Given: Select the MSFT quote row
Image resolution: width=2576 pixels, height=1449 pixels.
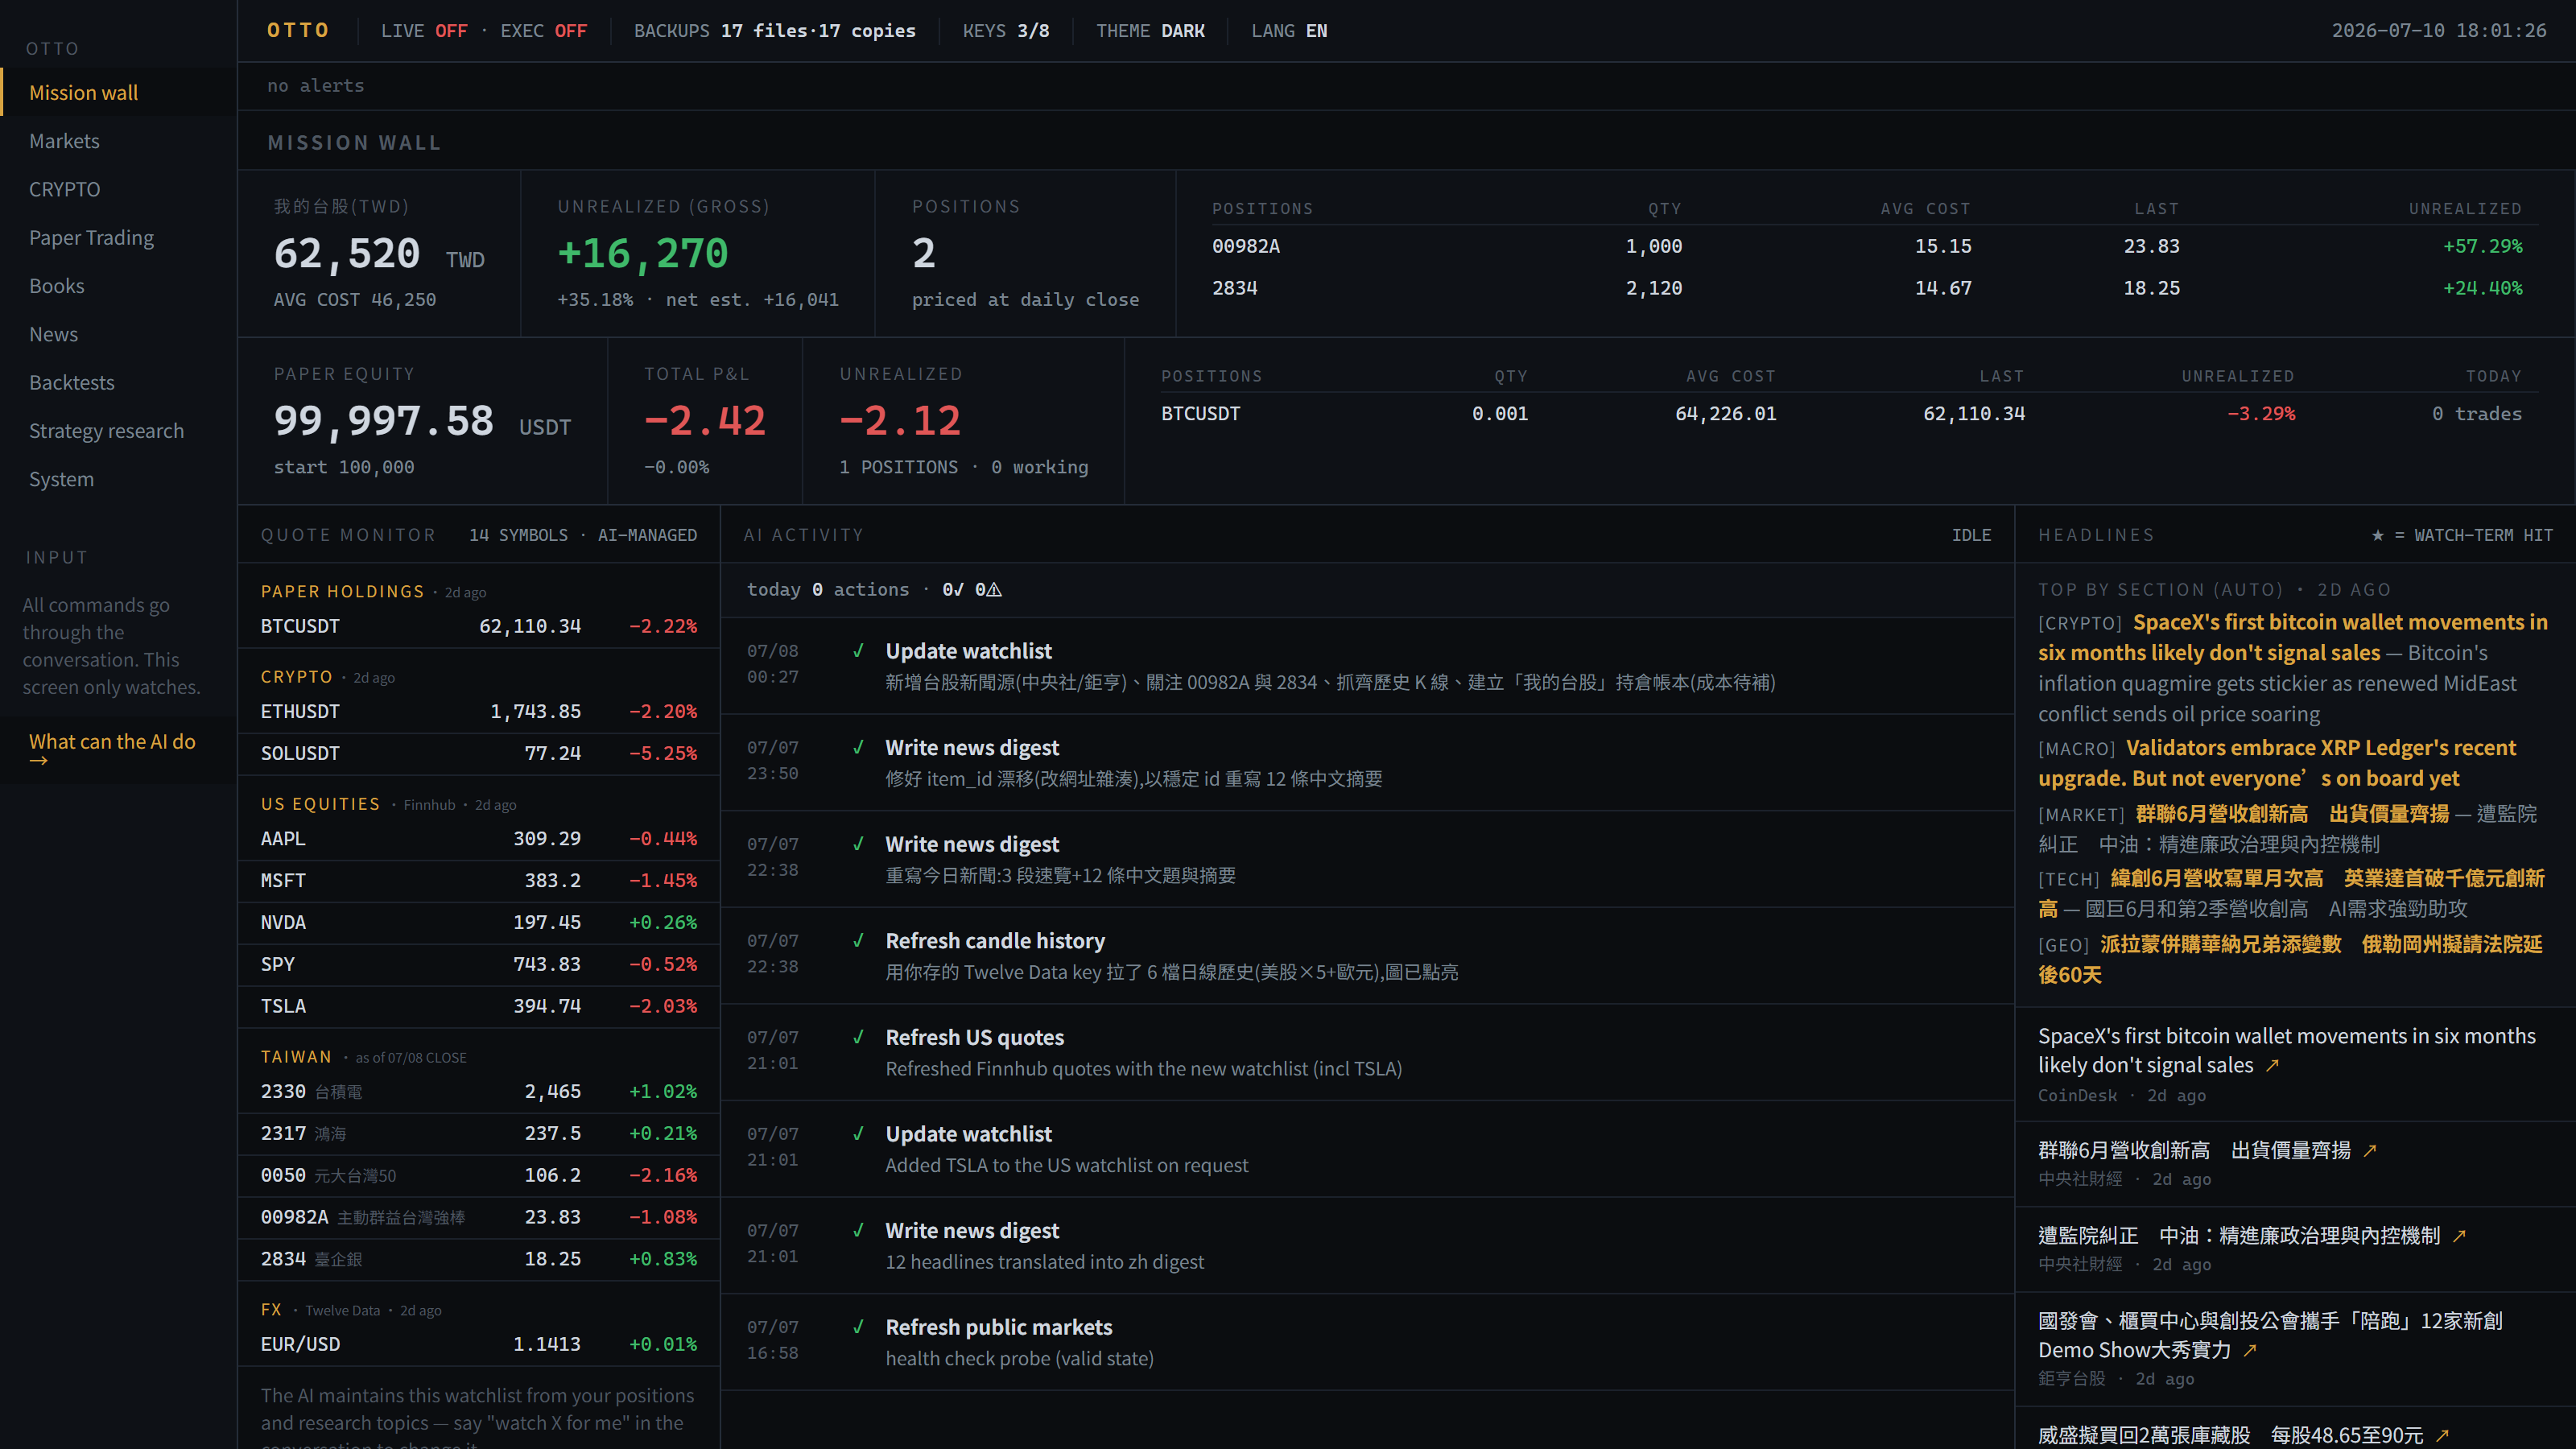Looking at the screenshot, I should 478,881.
